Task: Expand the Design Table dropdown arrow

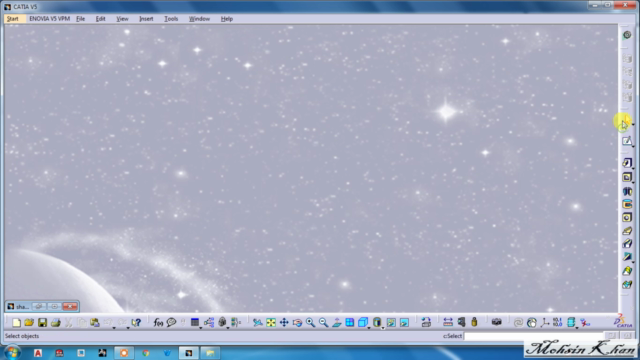Action: coord(200,328)
